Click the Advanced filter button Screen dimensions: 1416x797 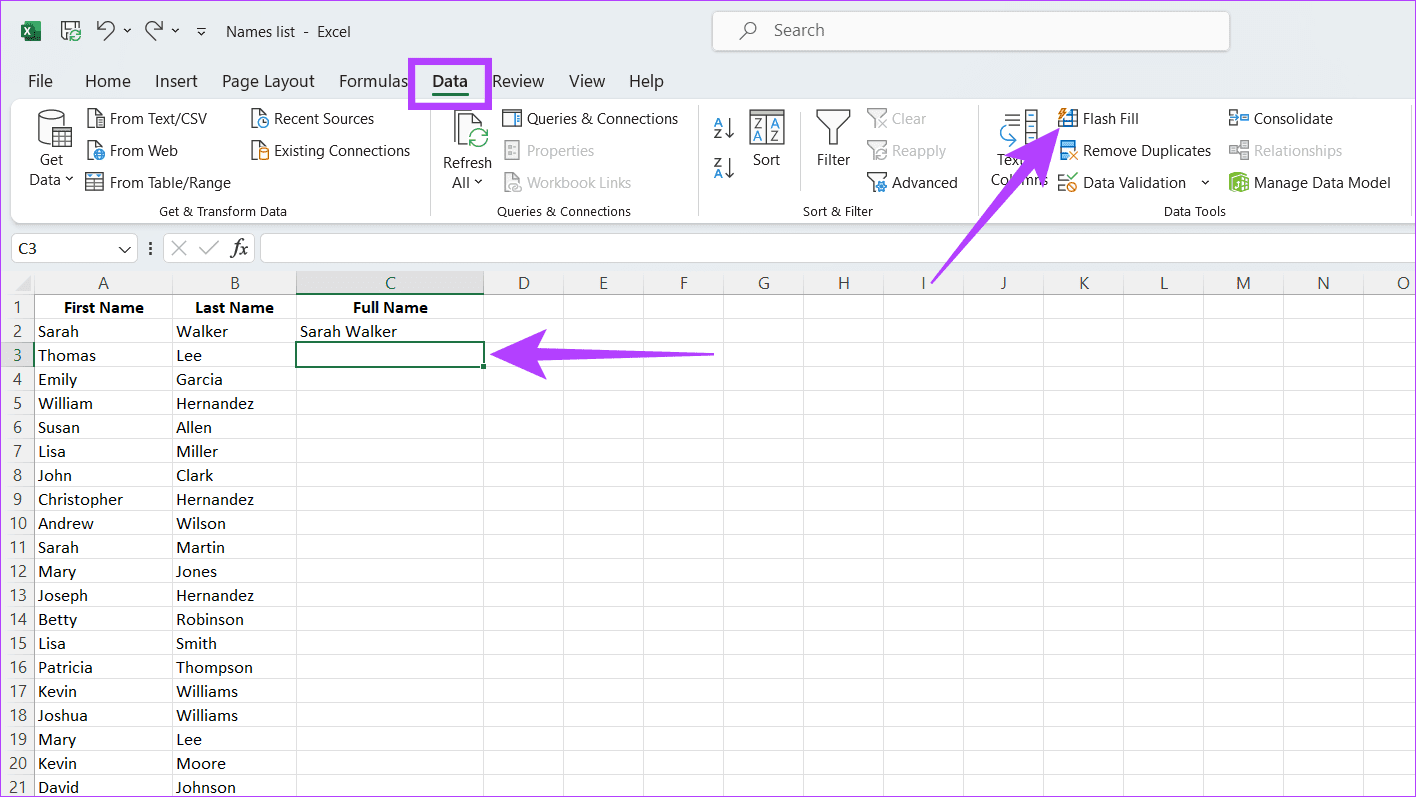tap(912, 183)
